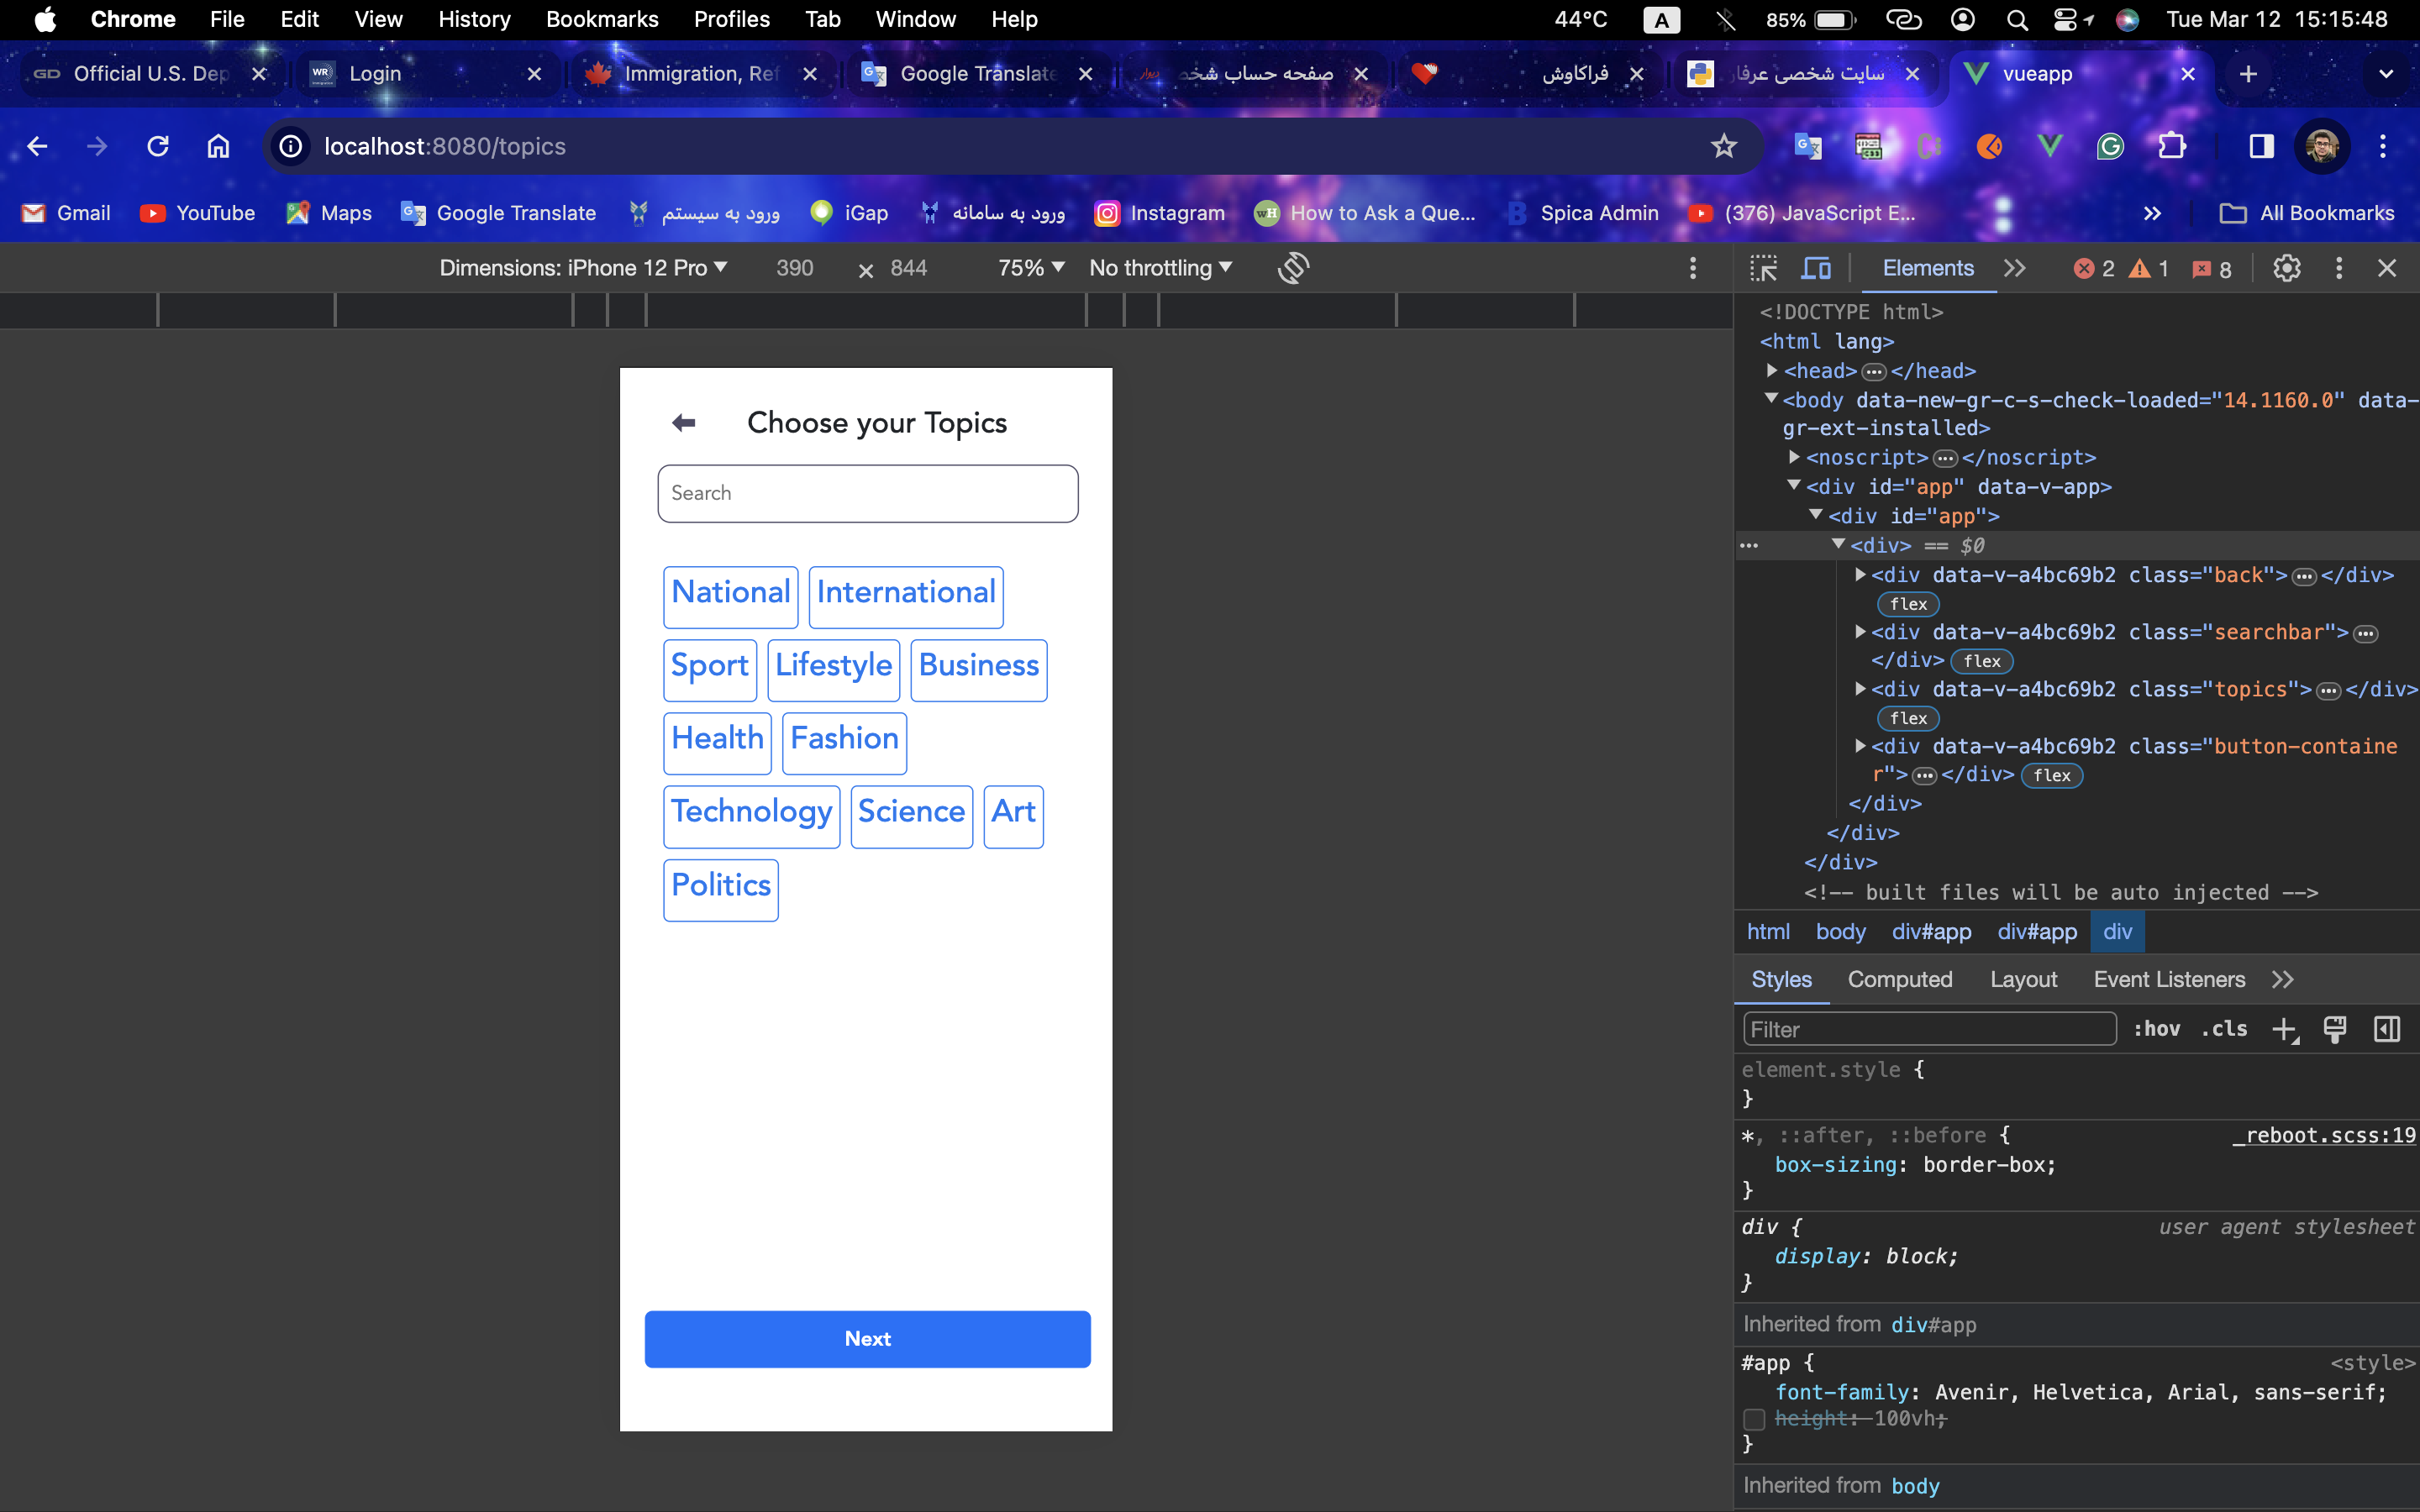Image resolution: width=2420 pixels, height=1512 pixels.
Task: Click the warnings count indicator
Action: [2148, 268]
